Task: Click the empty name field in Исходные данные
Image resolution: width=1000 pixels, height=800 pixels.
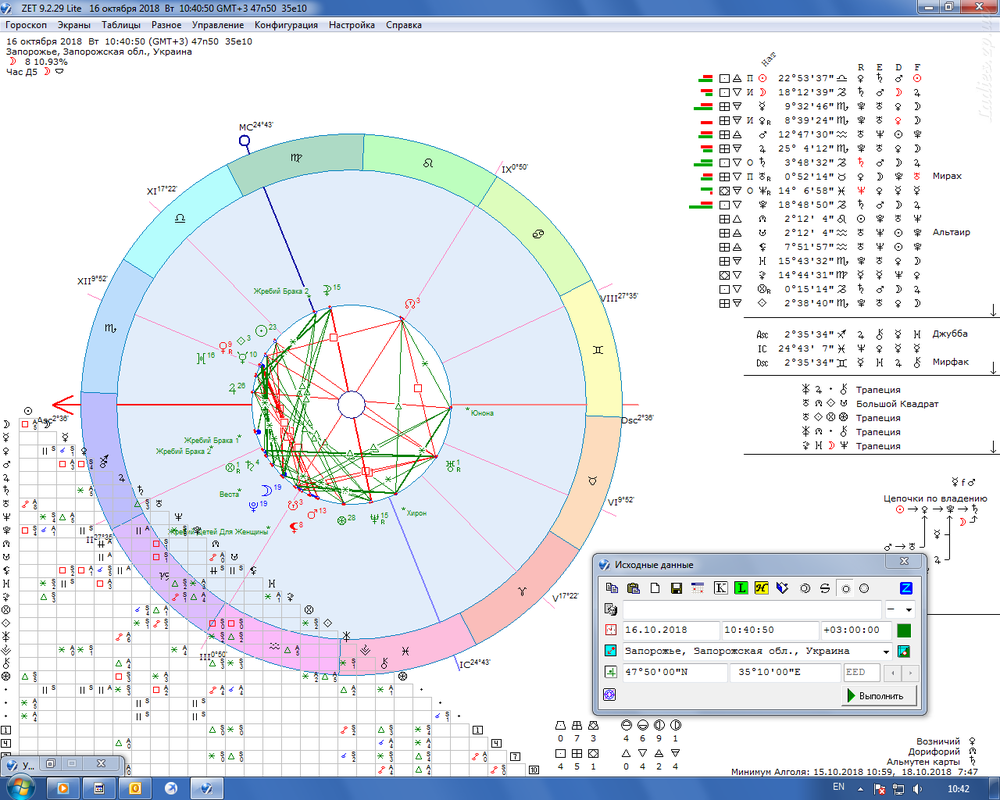Action: (x=752, y=610)
